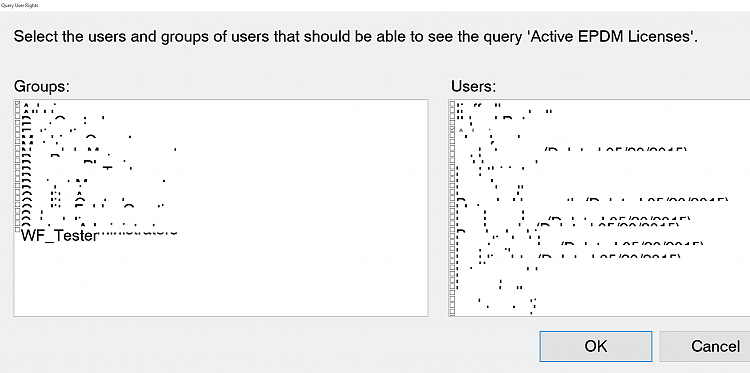Uncheck the checked first checkbox in Groups
The image size is (750, 373).
click(18, 104)
